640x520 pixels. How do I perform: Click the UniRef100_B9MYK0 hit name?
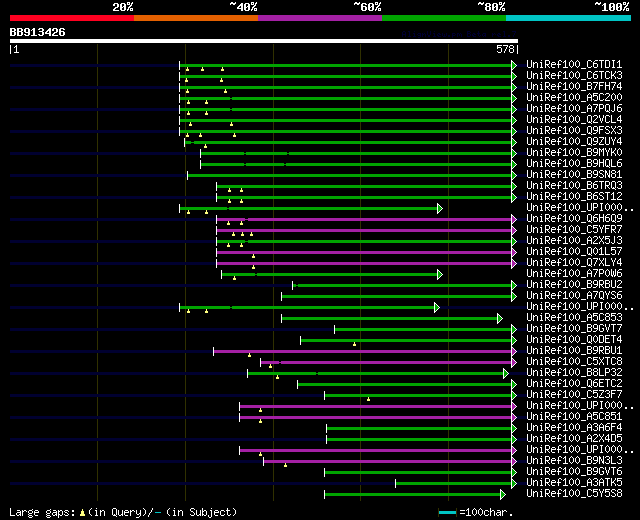[x=574, y=153]
